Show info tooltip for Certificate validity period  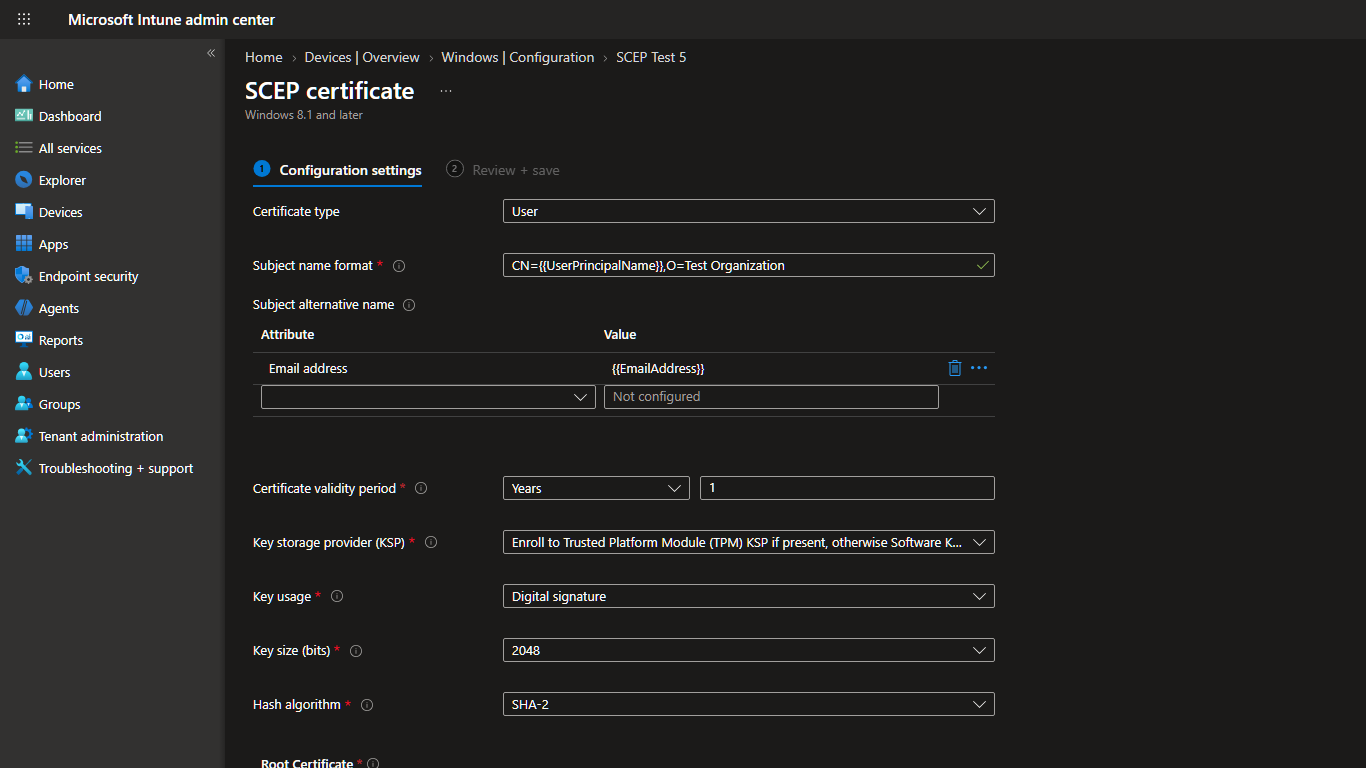pos(421,489)
